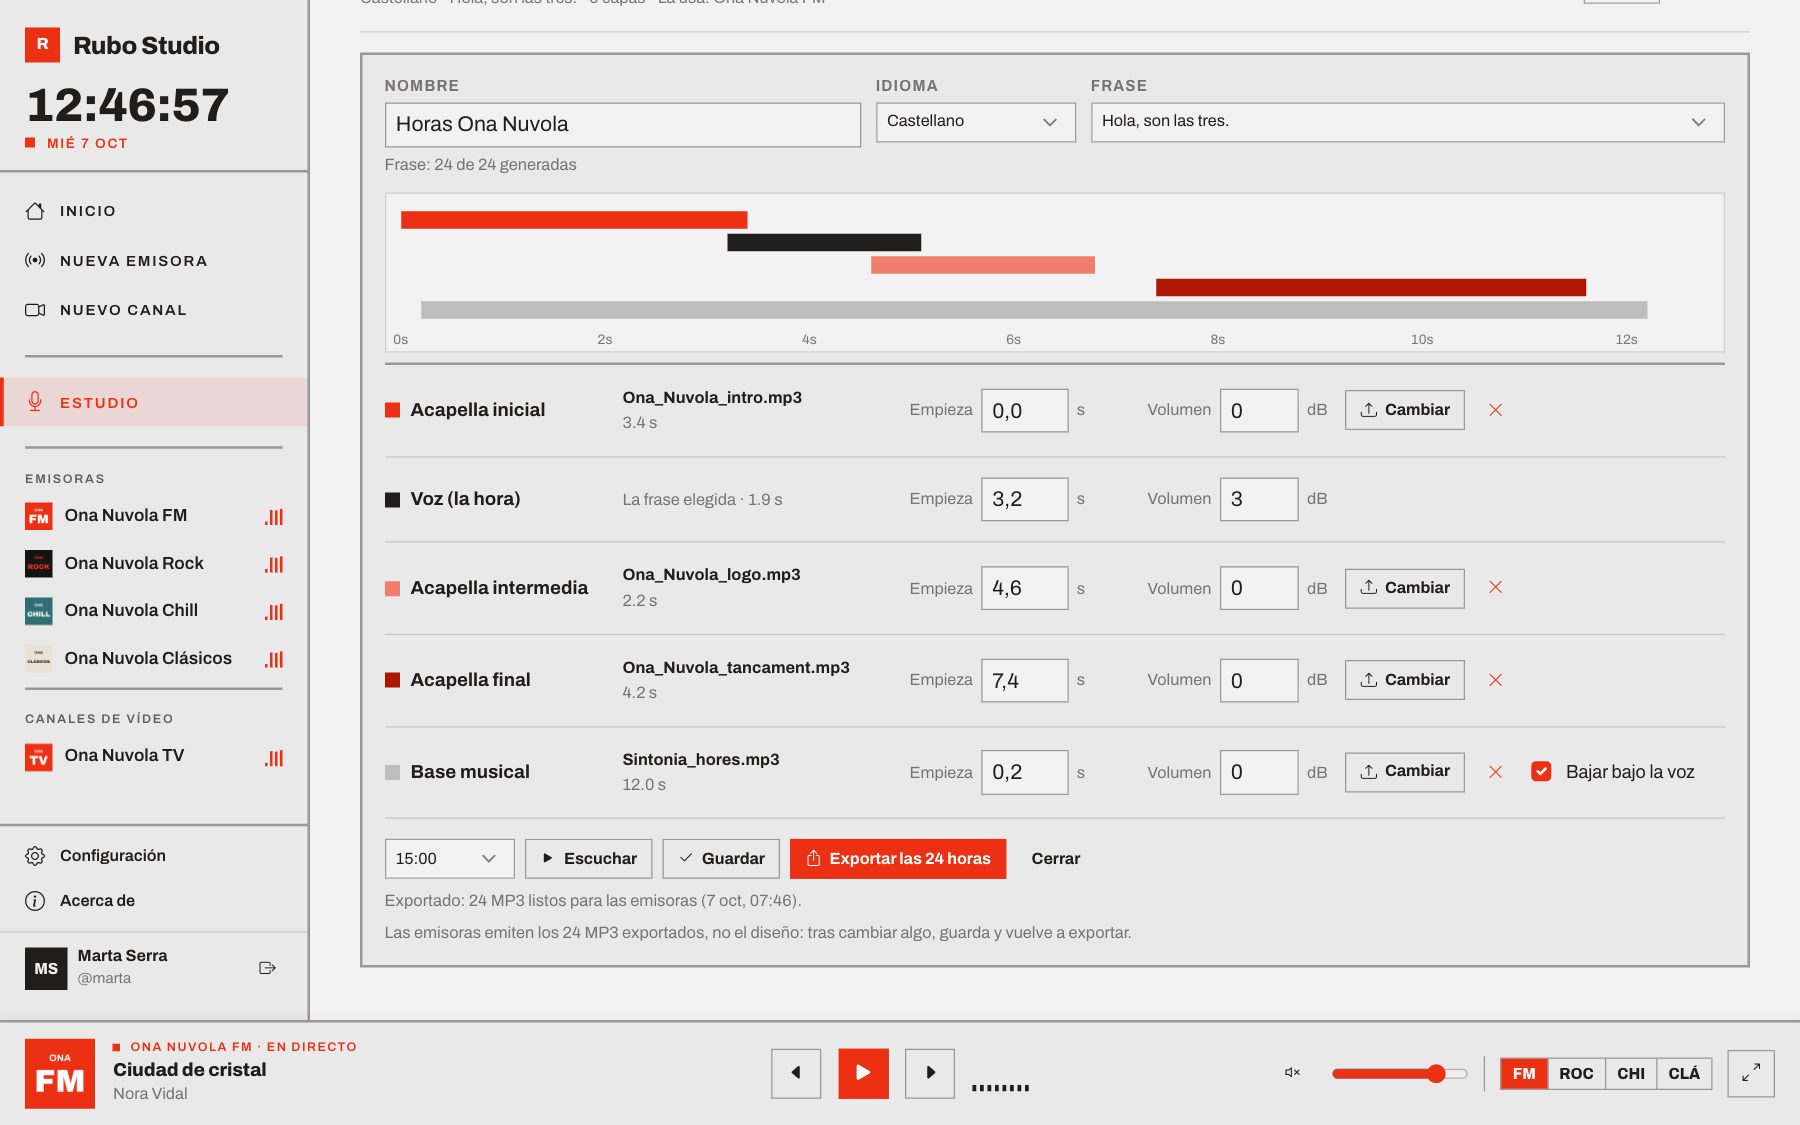Click the logout icon next to Marta Serra
This screenshot has width=1800, height=1125.
tap(267, 968)
